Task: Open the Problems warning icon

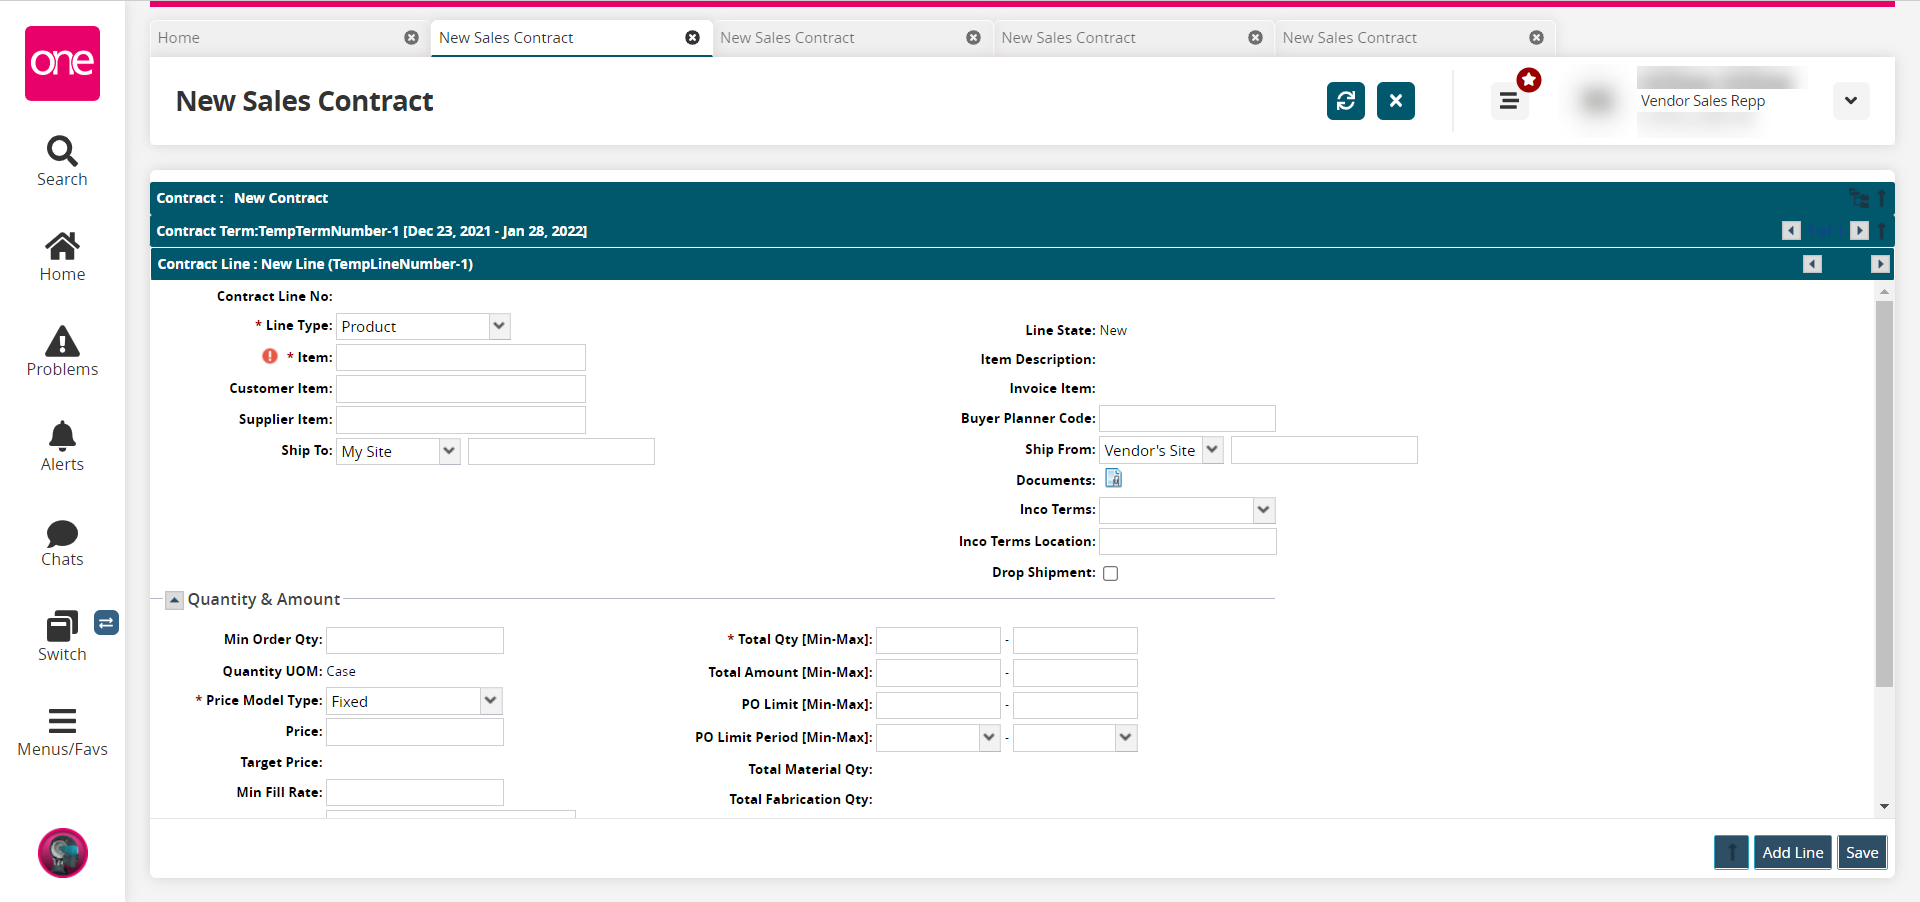Action: 62,342
